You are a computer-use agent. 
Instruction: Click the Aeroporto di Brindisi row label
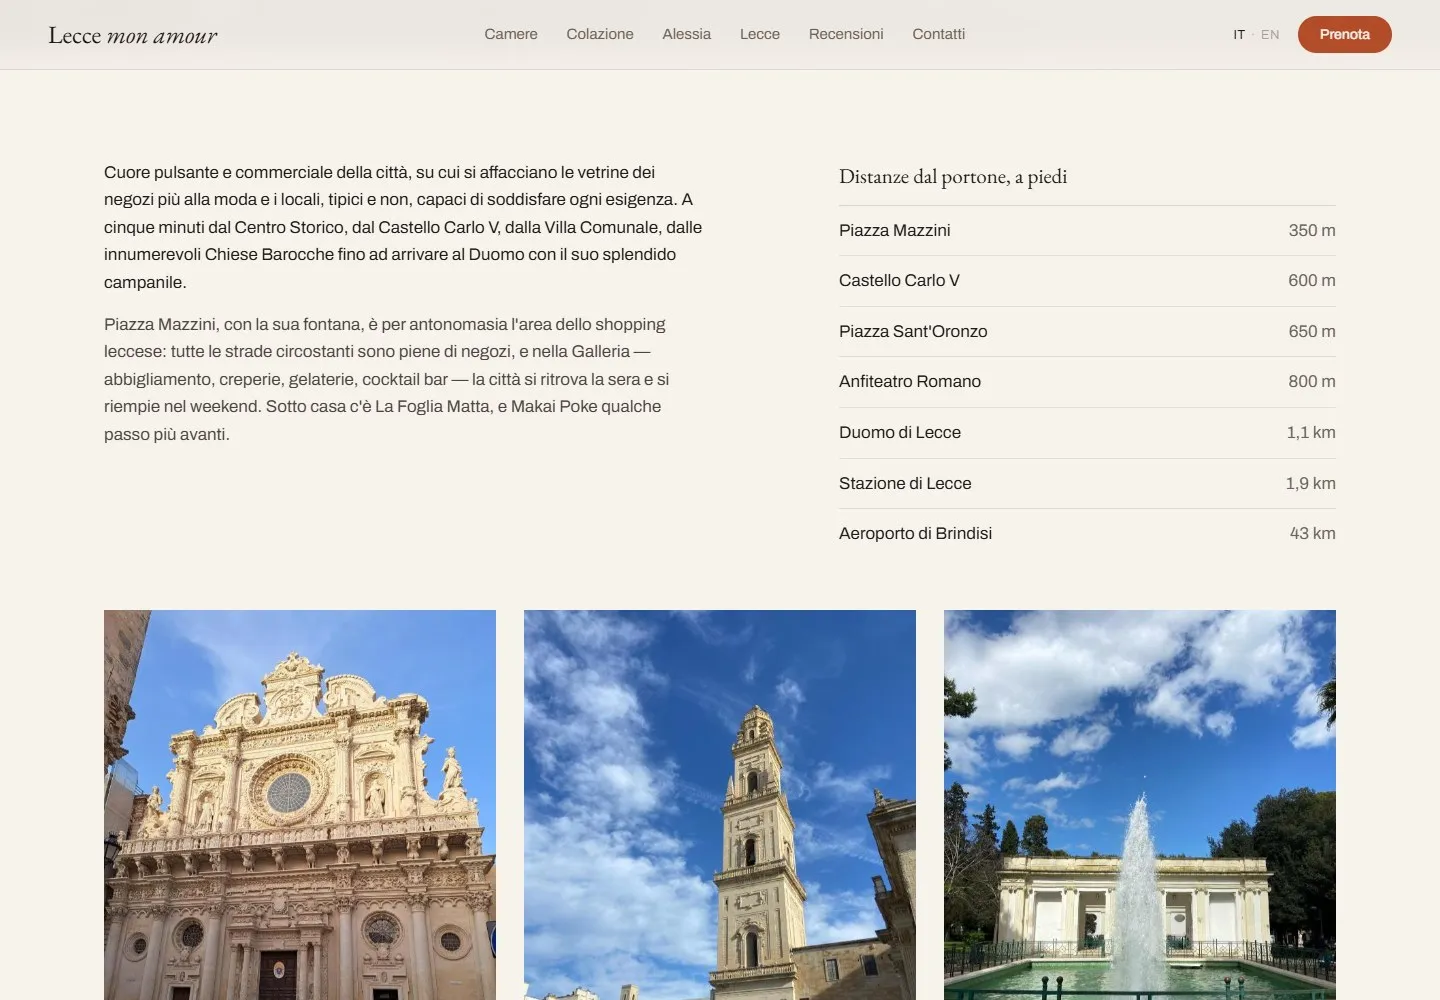tap(915, 533)
